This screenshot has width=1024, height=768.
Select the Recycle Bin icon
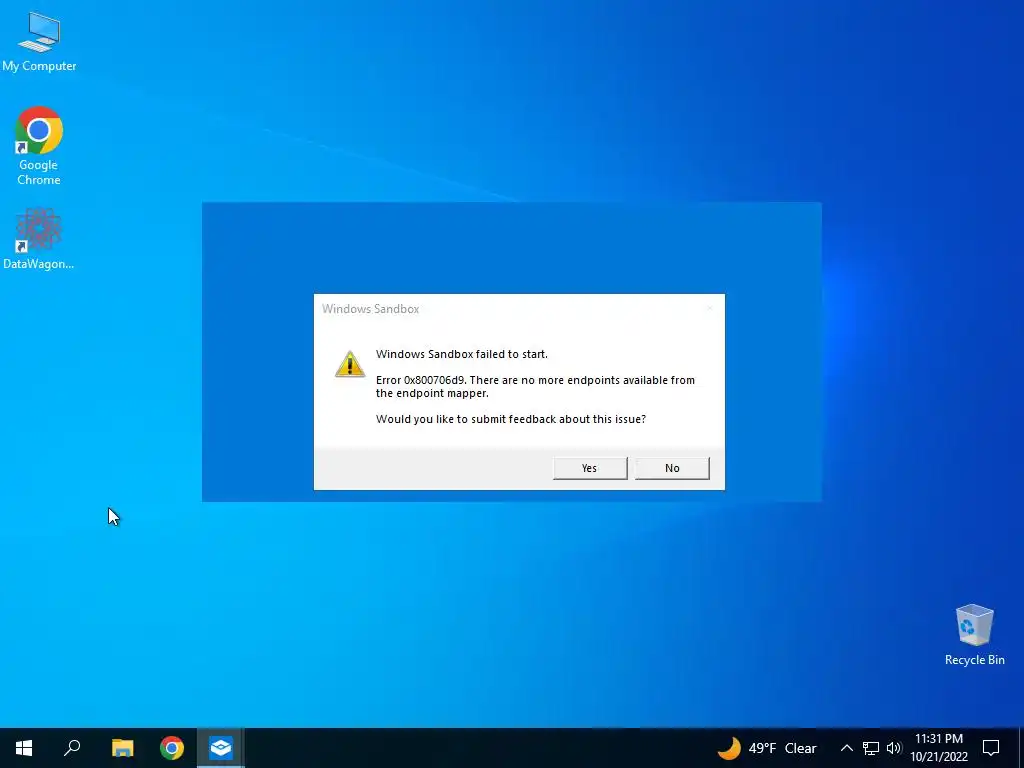click(974, 634)
